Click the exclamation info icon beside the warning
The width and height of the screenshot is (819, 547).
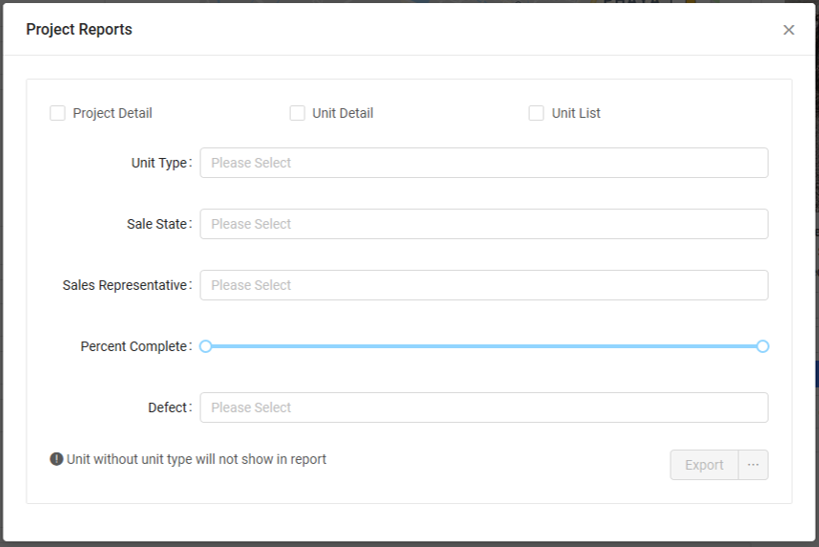pyautogui.click(x=57, y=459)
